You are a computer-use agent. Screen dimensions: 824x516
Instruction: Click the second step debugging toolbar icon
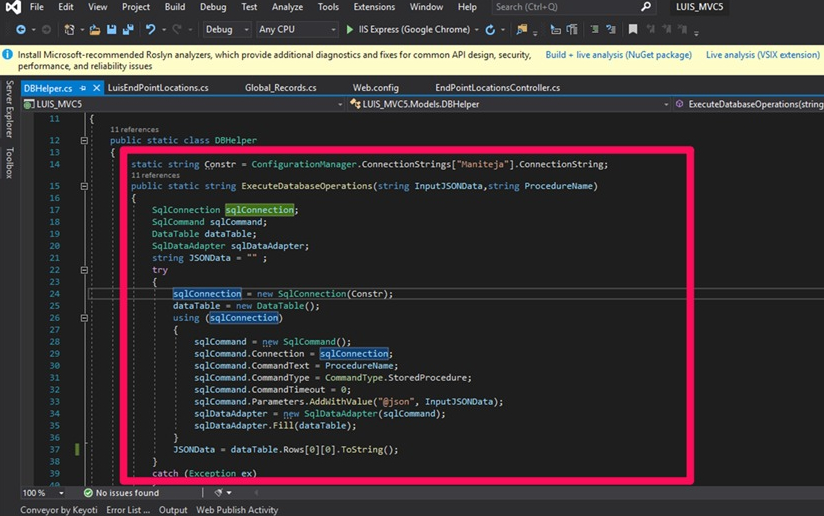pos(572,29)
